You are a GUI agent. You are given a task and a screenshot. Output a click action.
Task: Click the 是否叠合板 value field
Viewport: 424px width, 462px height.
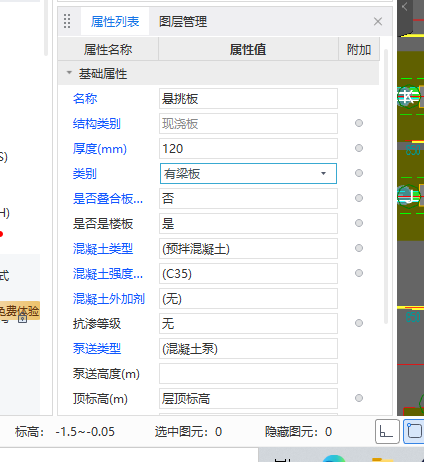(248, 199)
